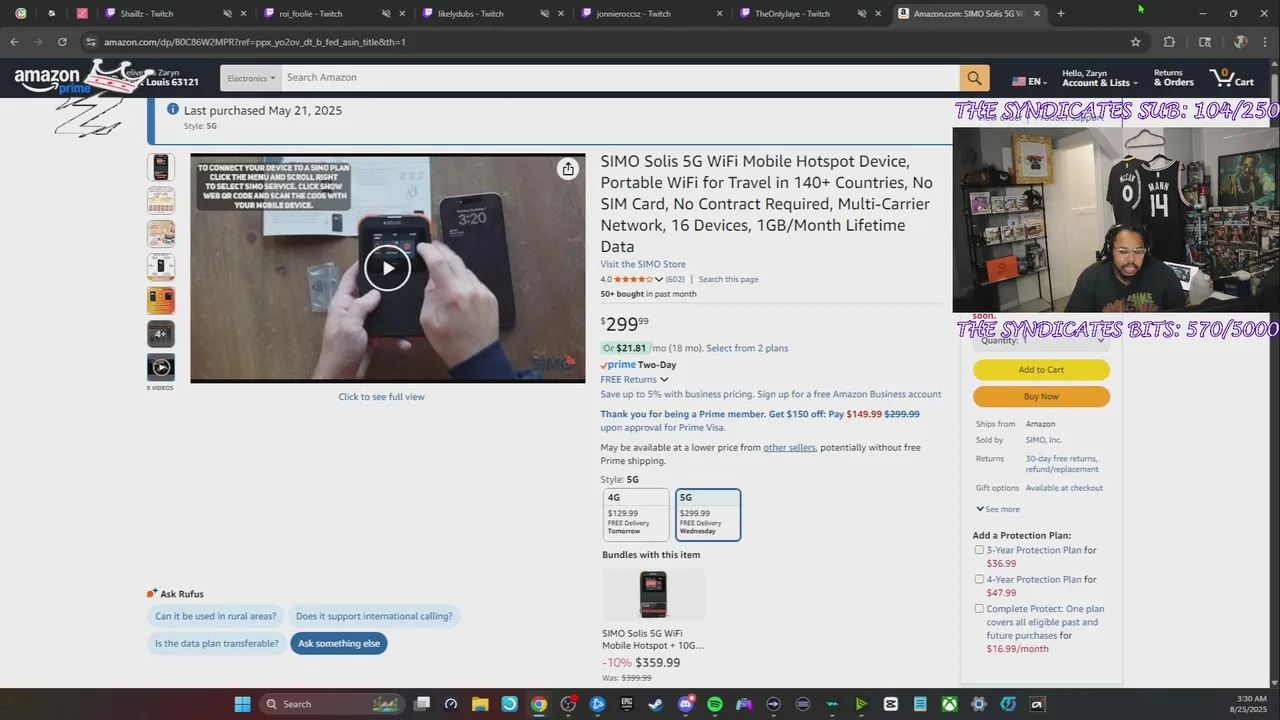The width and height of the screenshot is (1280, 720).
Task: Click the orange Amazon search magnifier button
Action: 974,78
